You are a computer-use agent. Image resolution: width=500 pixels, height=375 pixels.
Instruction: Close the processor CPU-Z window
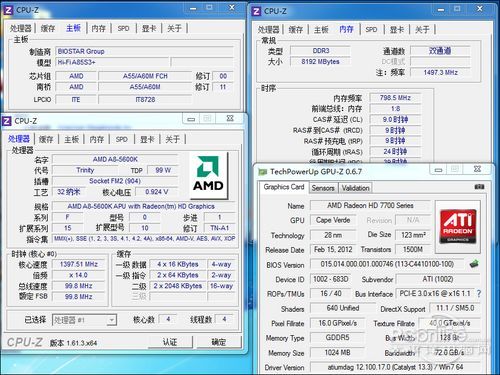coord(230,118)
